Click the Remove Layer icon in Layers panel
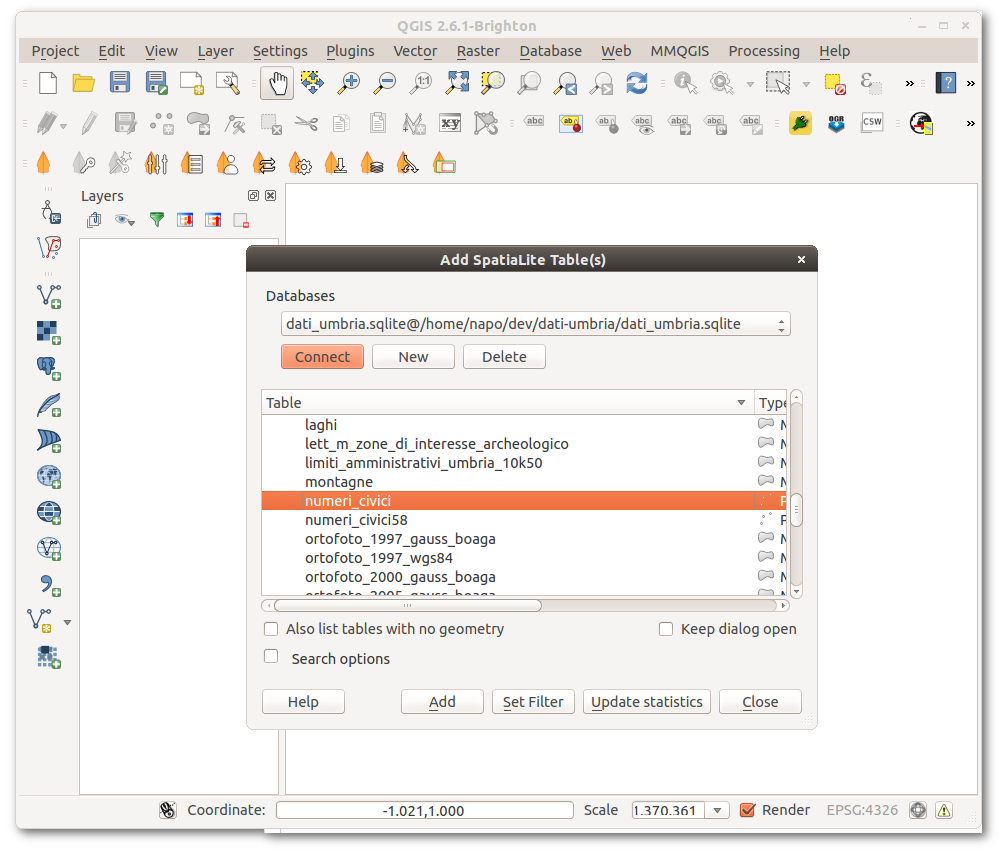 click(x=241, y=221)
